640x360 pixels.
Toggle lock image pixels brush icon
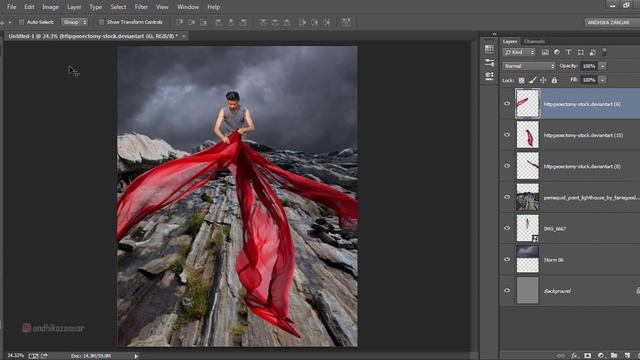point(532,80)
